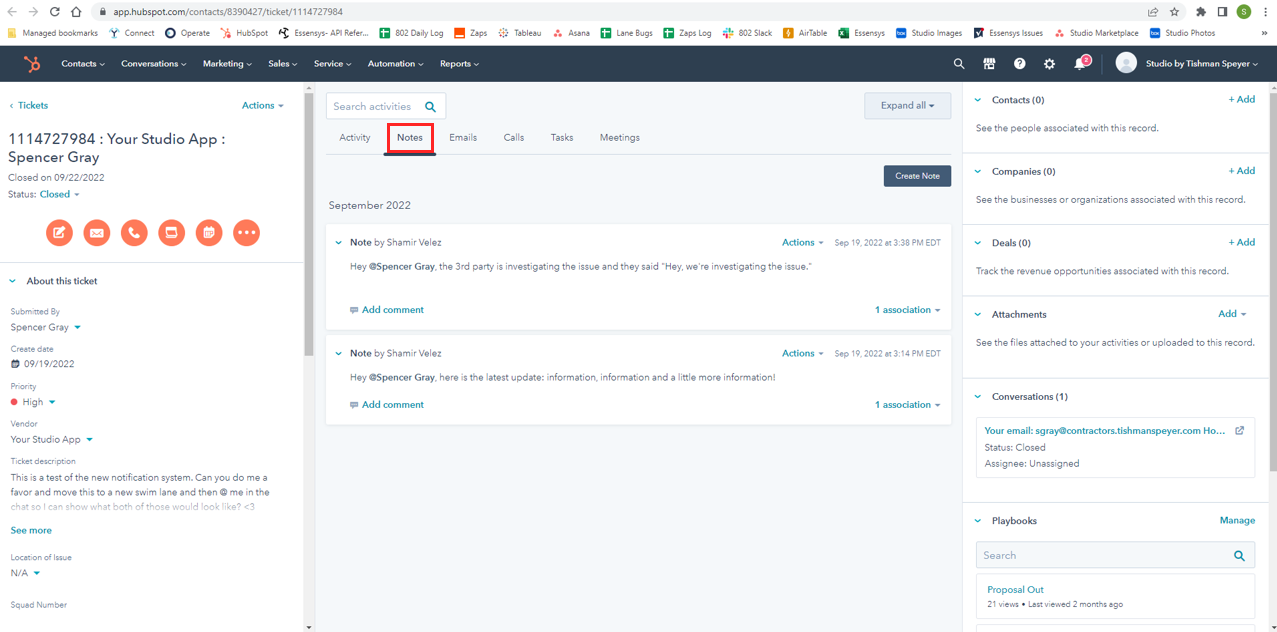Image resolution: width=1277 pixels, height=632 pixels.
Task: Open the ticket Status Closed dropdown
Action: pyautogui.click(x=59, y=194)
